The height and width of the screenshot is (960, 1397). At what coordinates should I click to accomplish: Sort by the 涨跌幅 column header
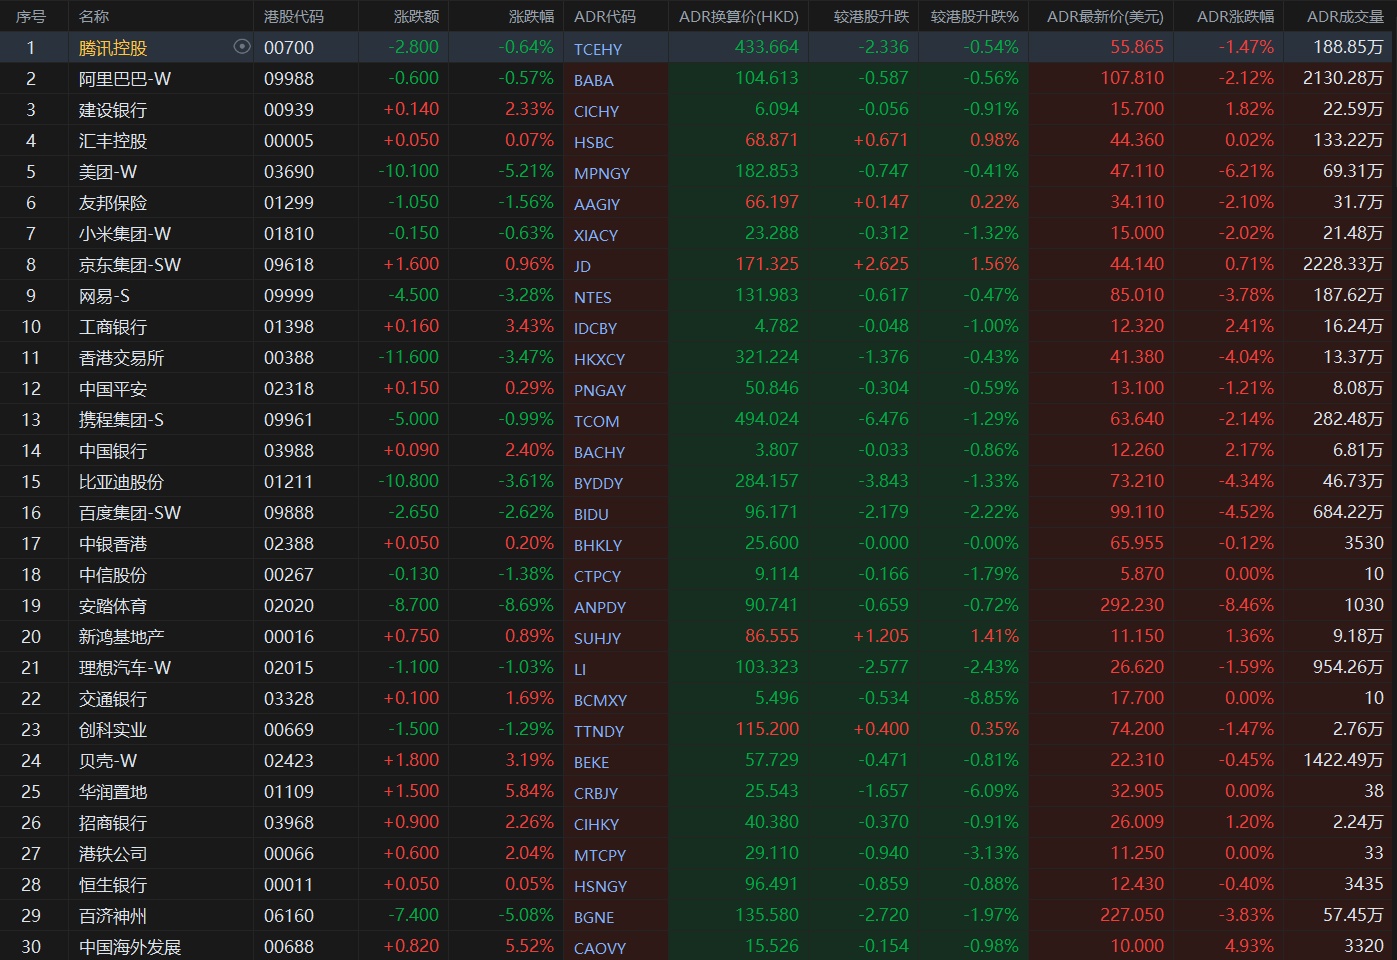(x=530, y=16)
